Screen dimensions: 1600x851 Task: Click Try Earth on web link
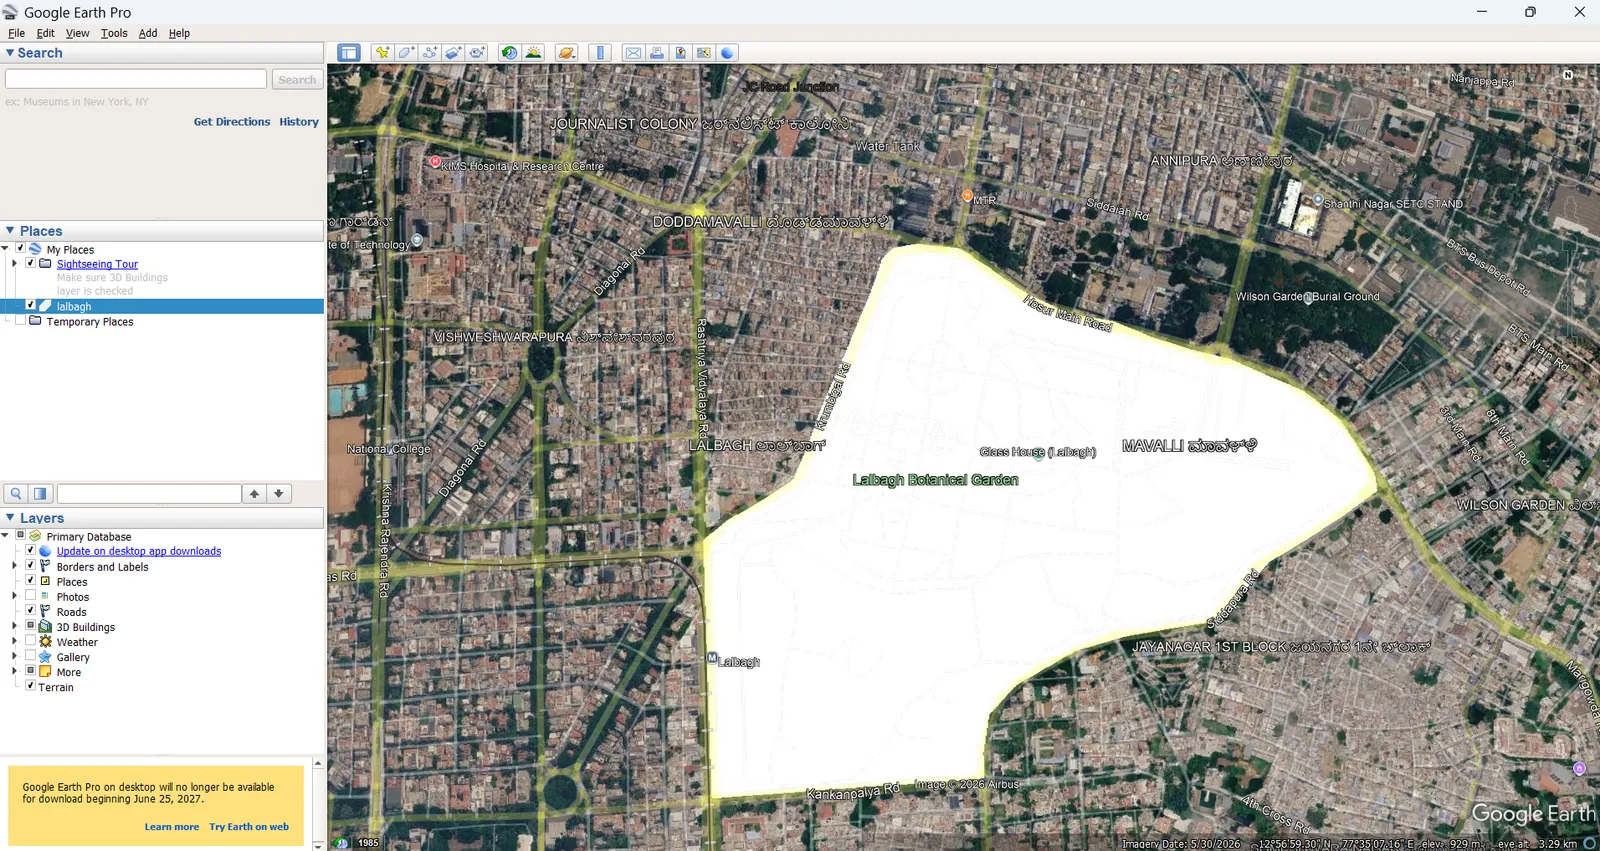tap(249, 827)
